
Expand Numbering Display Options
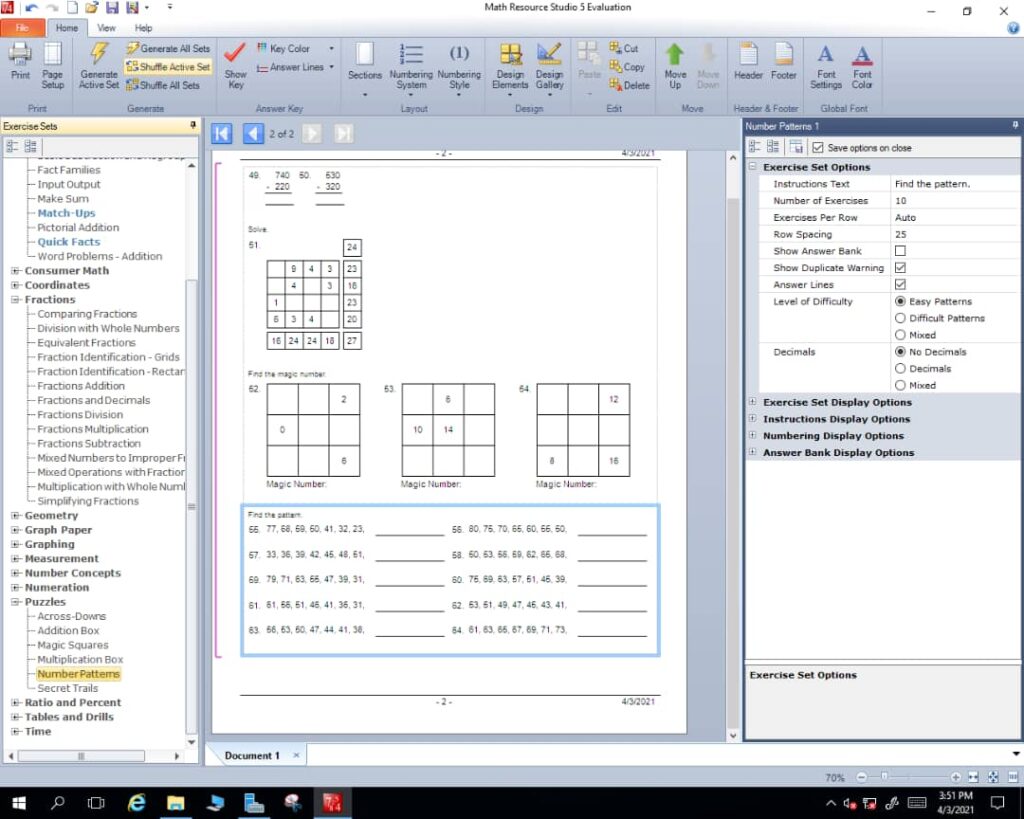click(752, 436)
